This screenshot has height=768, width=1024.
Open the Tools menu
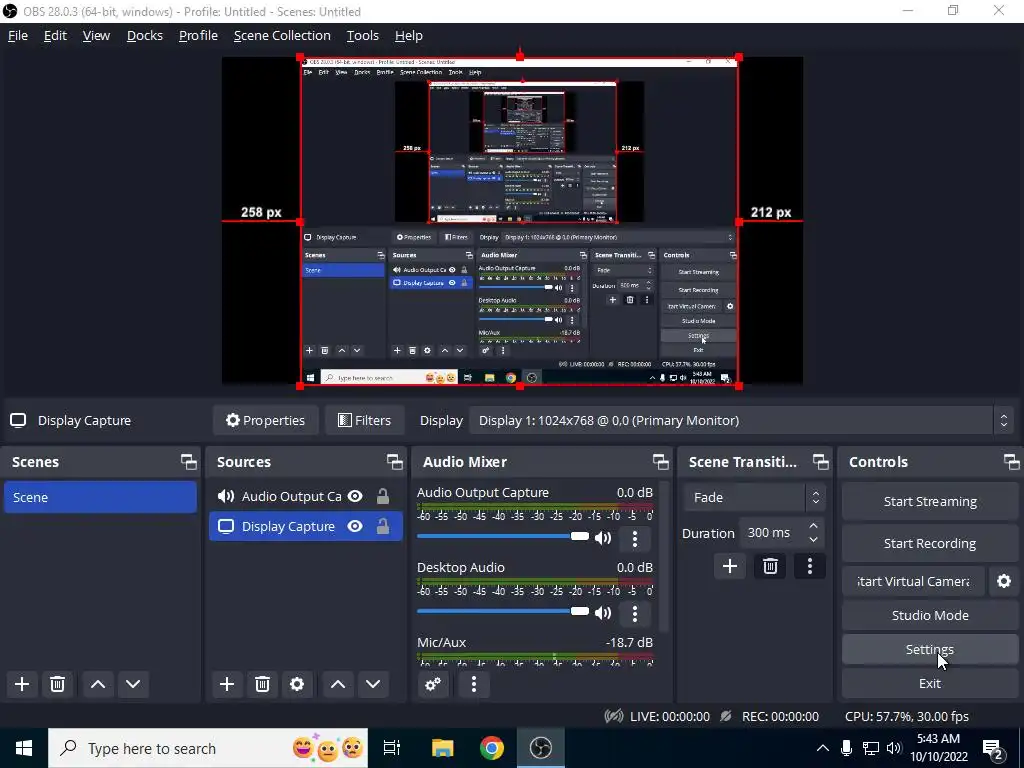pyautogui.click(x=362, y=35)
